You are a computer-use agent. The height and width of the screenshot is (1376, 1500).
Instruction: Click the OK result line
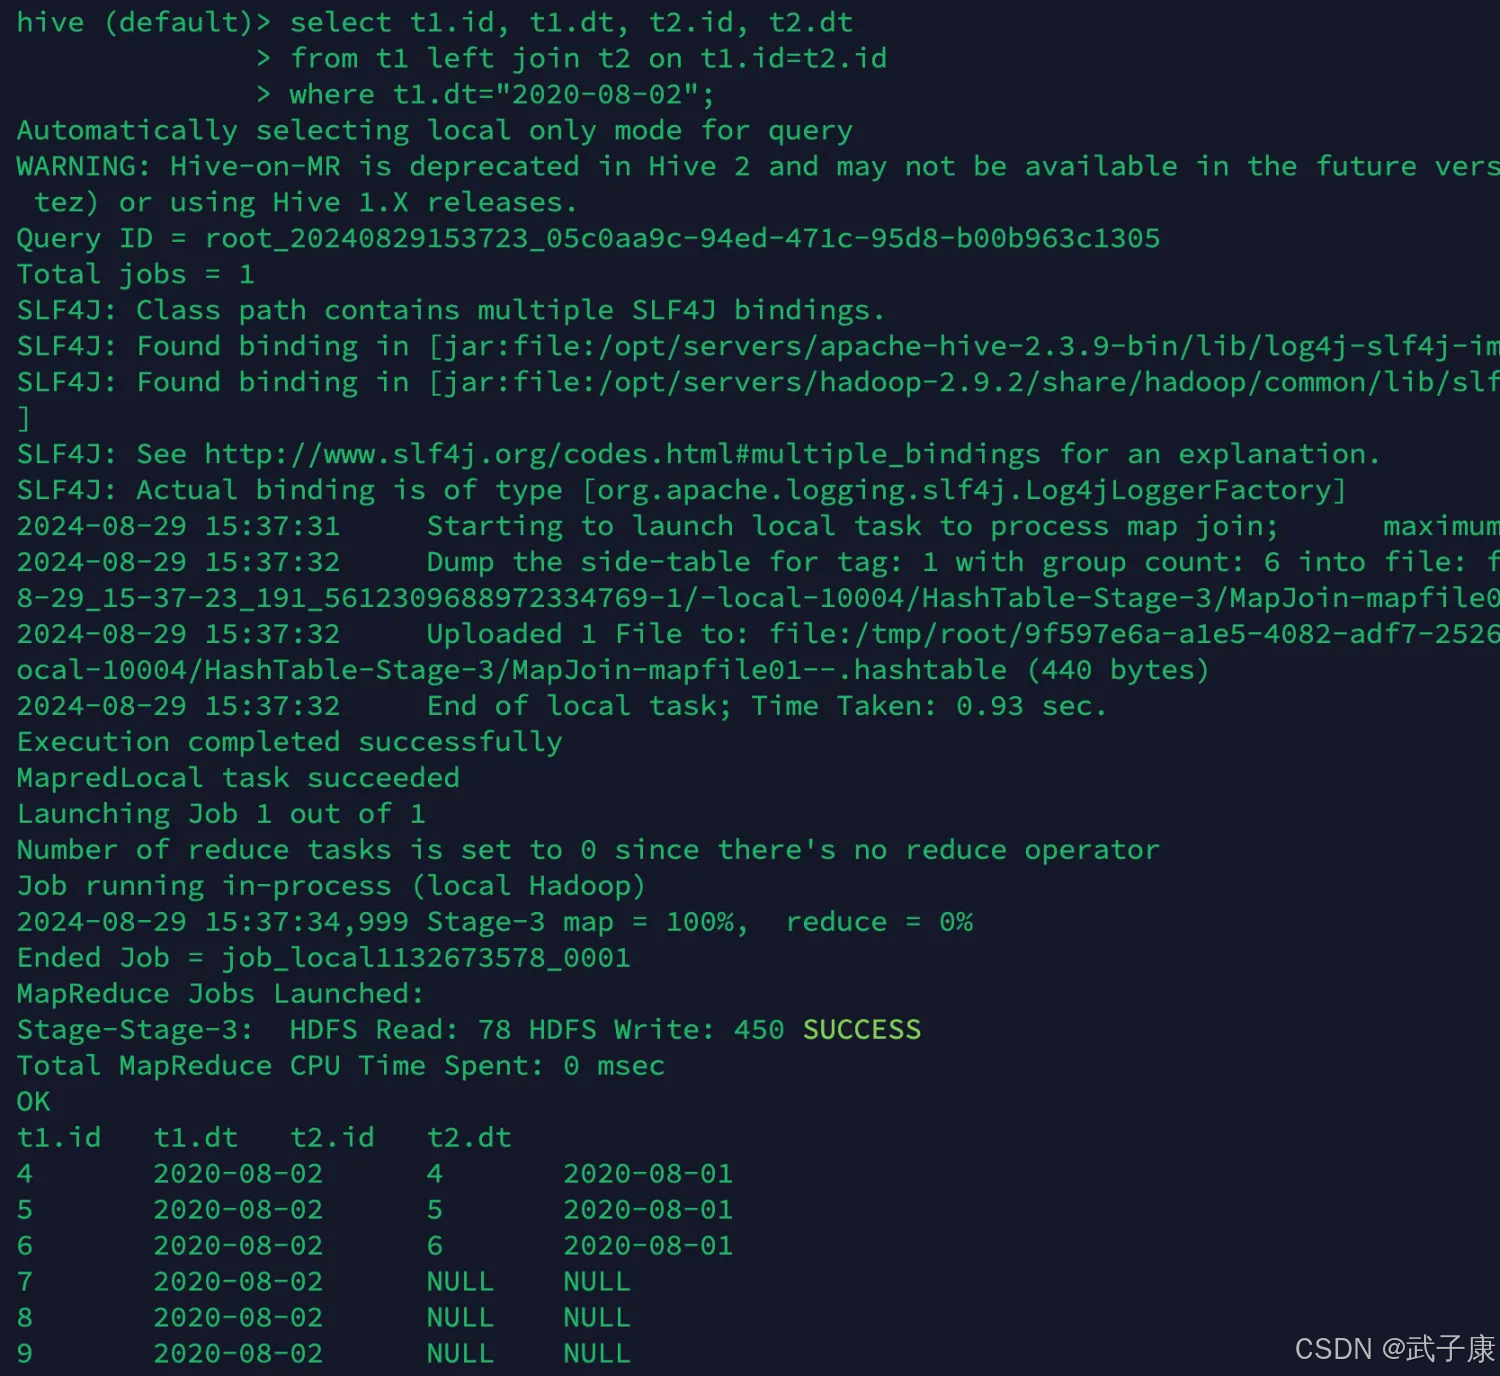33,1102
